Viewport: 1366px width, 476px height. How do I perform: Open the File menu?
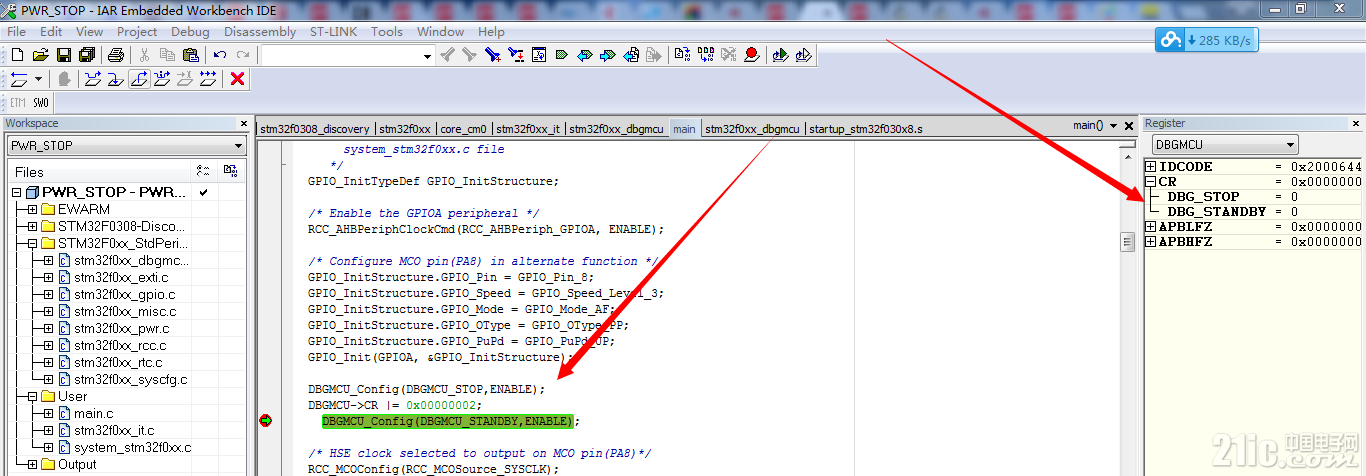point(17,31)
